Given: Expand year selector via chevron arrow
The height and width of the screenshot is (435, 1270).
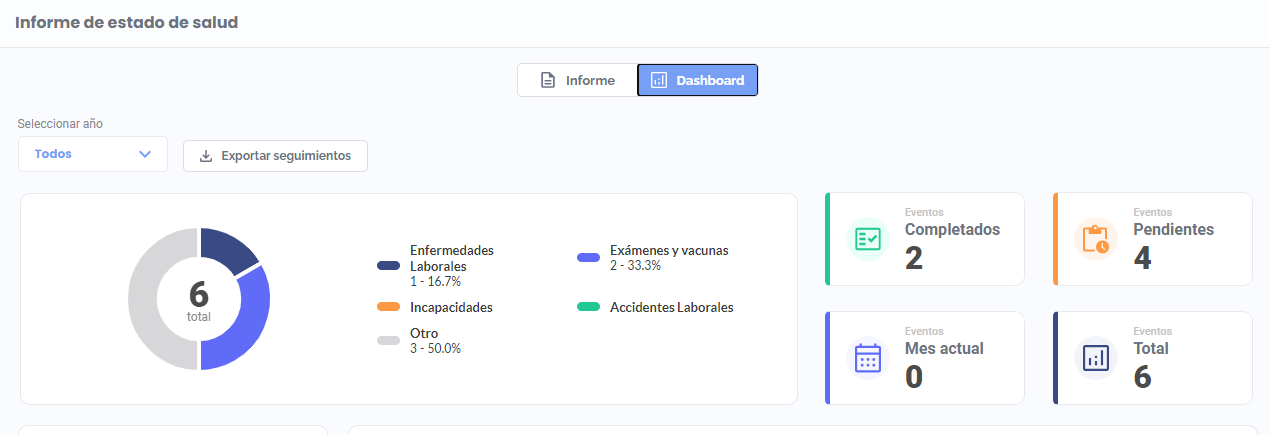Looking at the screenshot, I should tap(145, 154).
